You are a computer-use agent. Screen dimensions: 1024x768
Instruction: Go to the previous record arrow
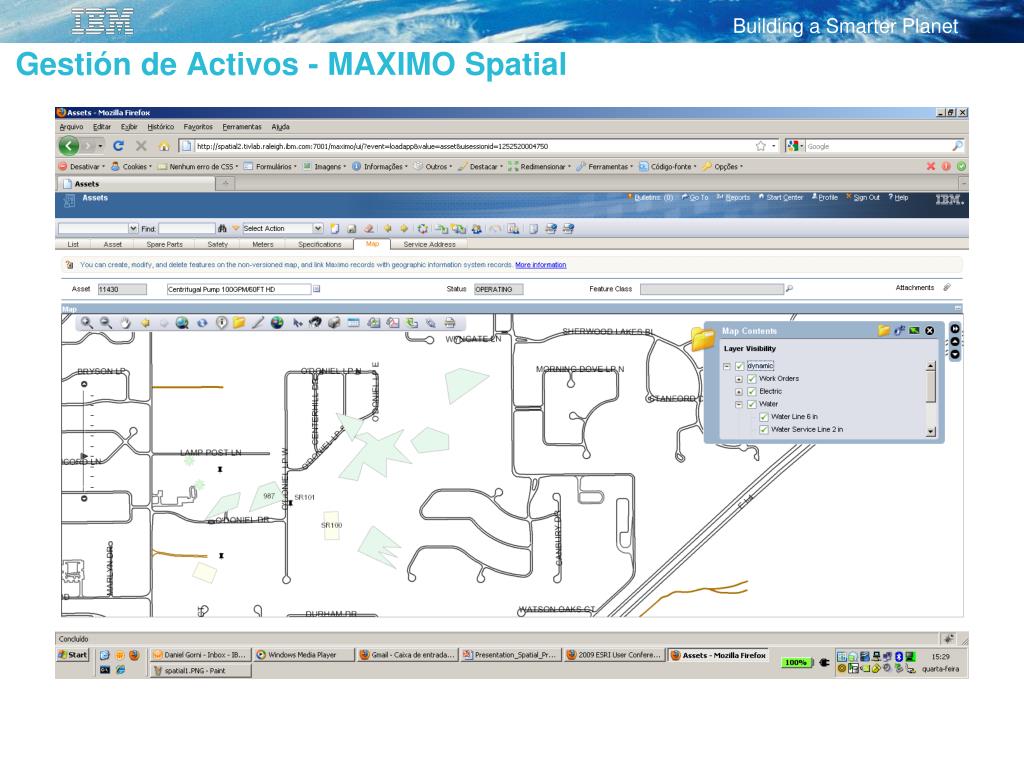387,229
